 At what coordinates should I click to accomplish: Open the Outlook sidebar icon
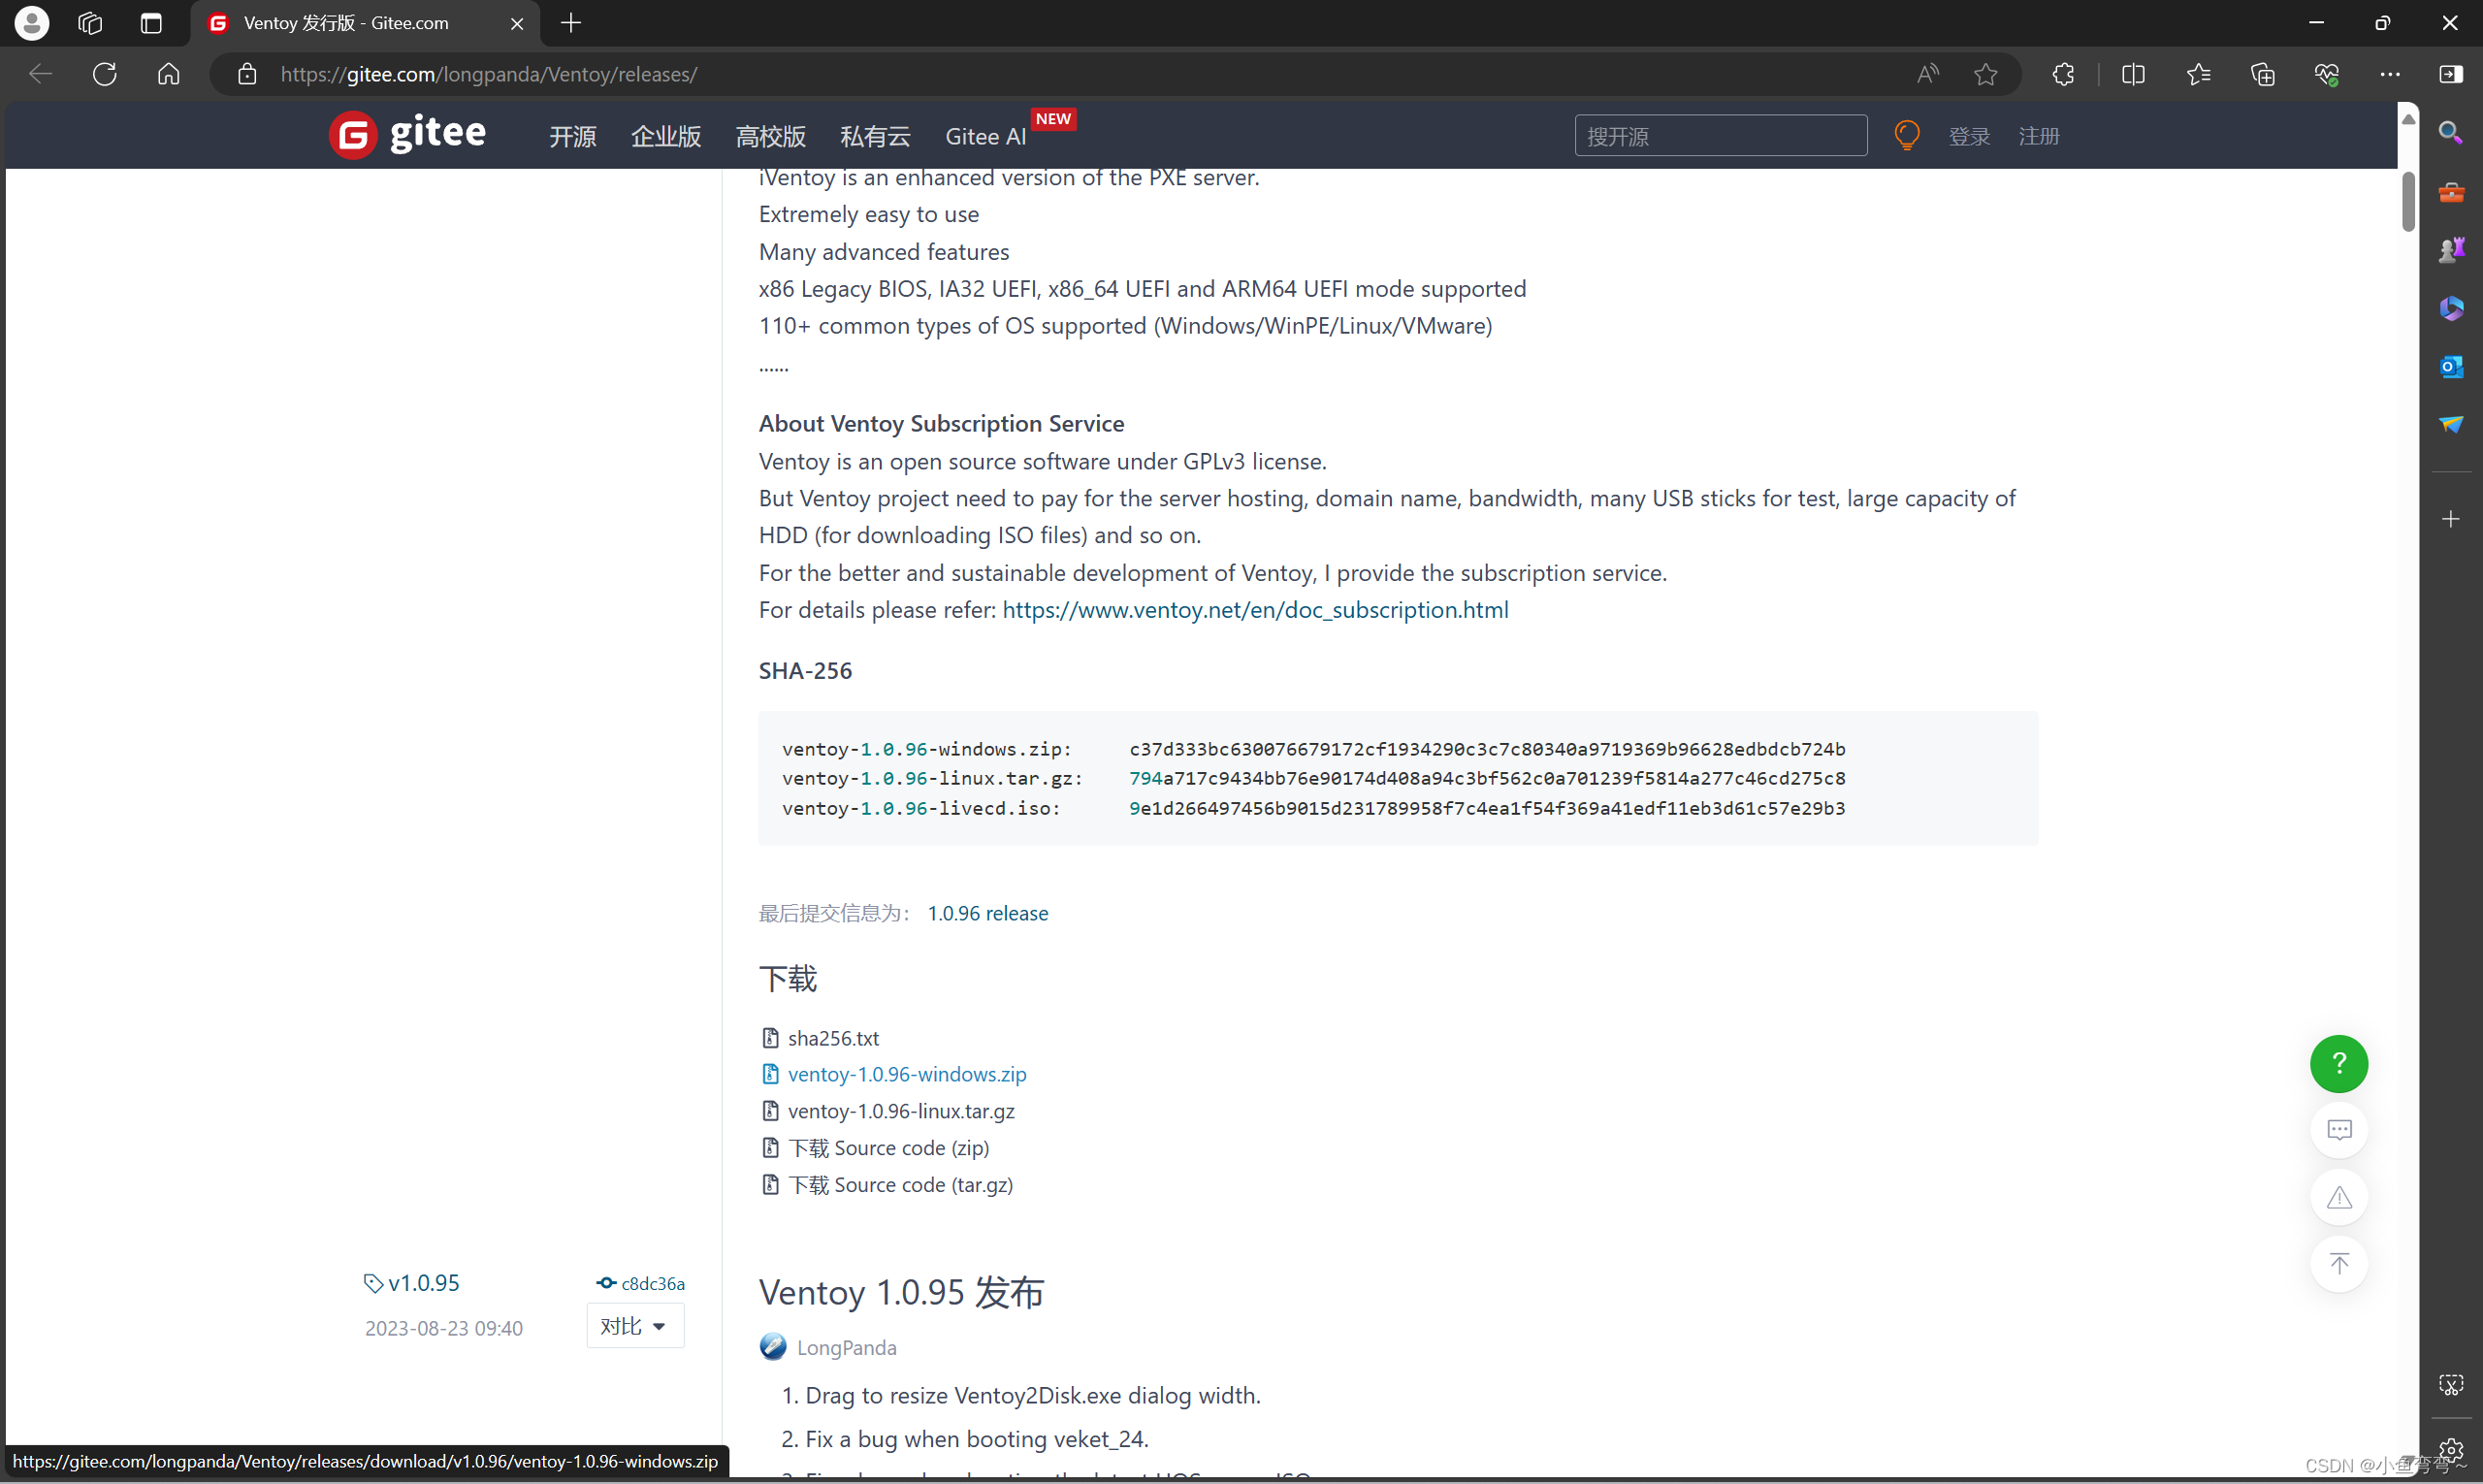point(2451,366)
